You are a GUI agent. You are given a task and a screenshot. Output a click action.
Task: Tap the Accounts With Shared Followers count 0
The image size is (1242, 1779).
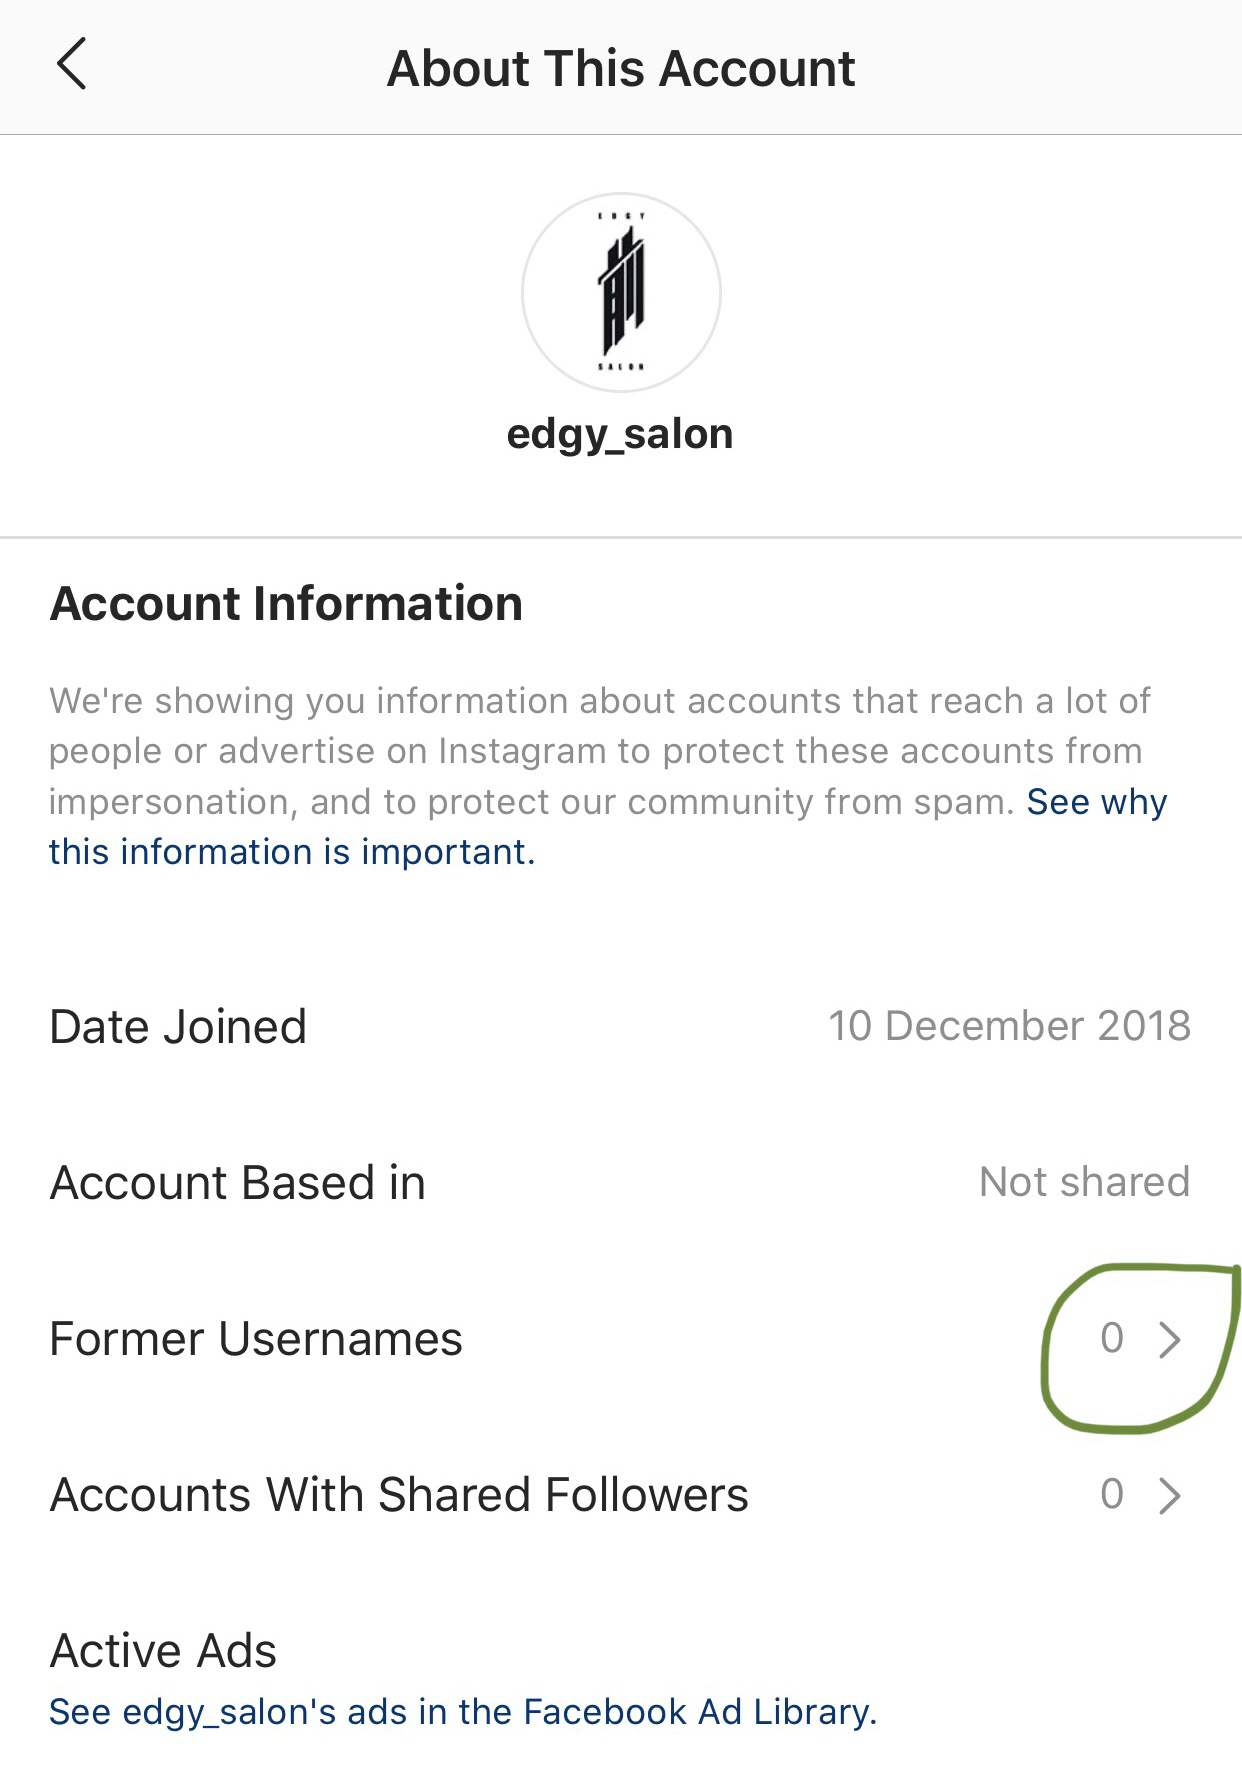pos(1112,1494)
